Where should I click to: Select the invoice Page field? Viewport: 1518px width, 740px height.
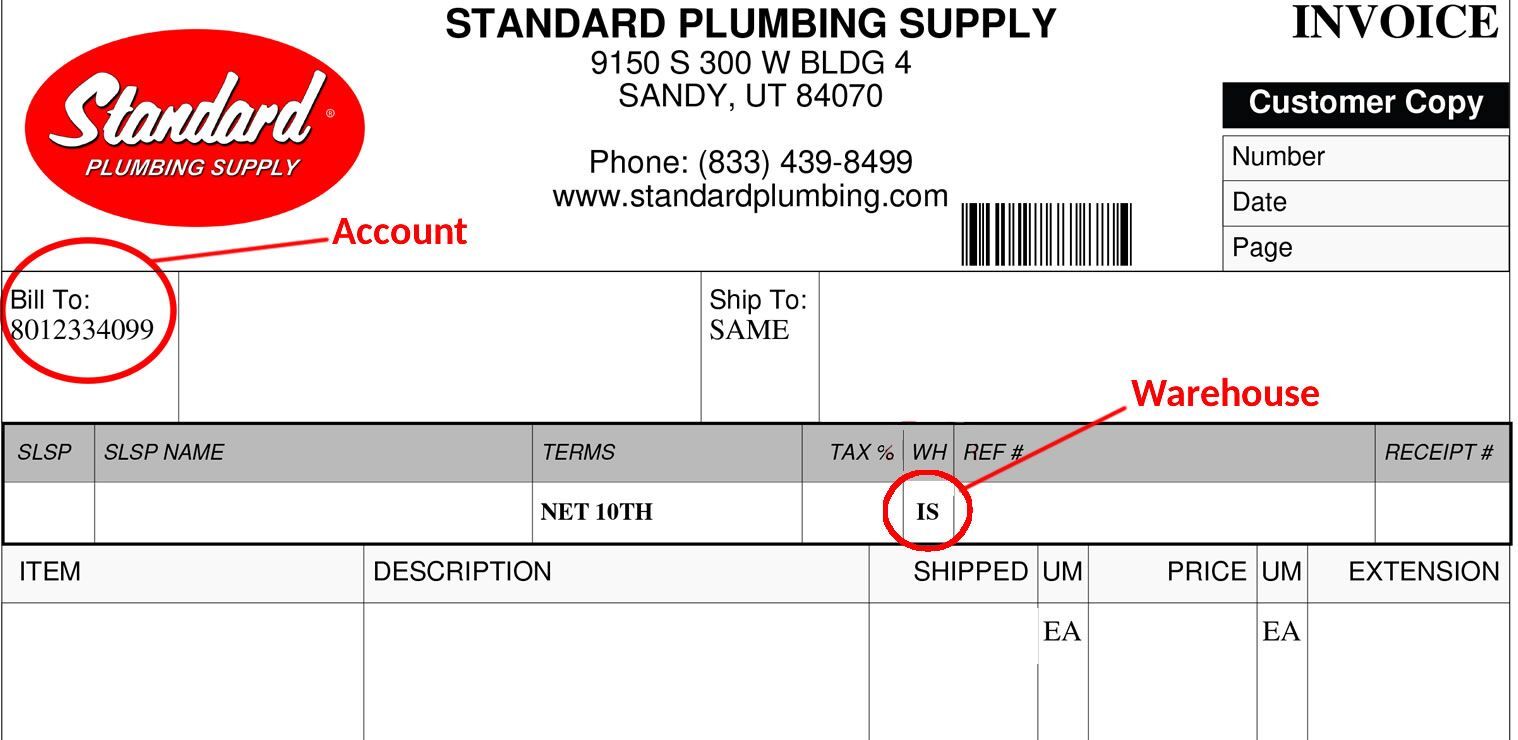point(1366,248)
